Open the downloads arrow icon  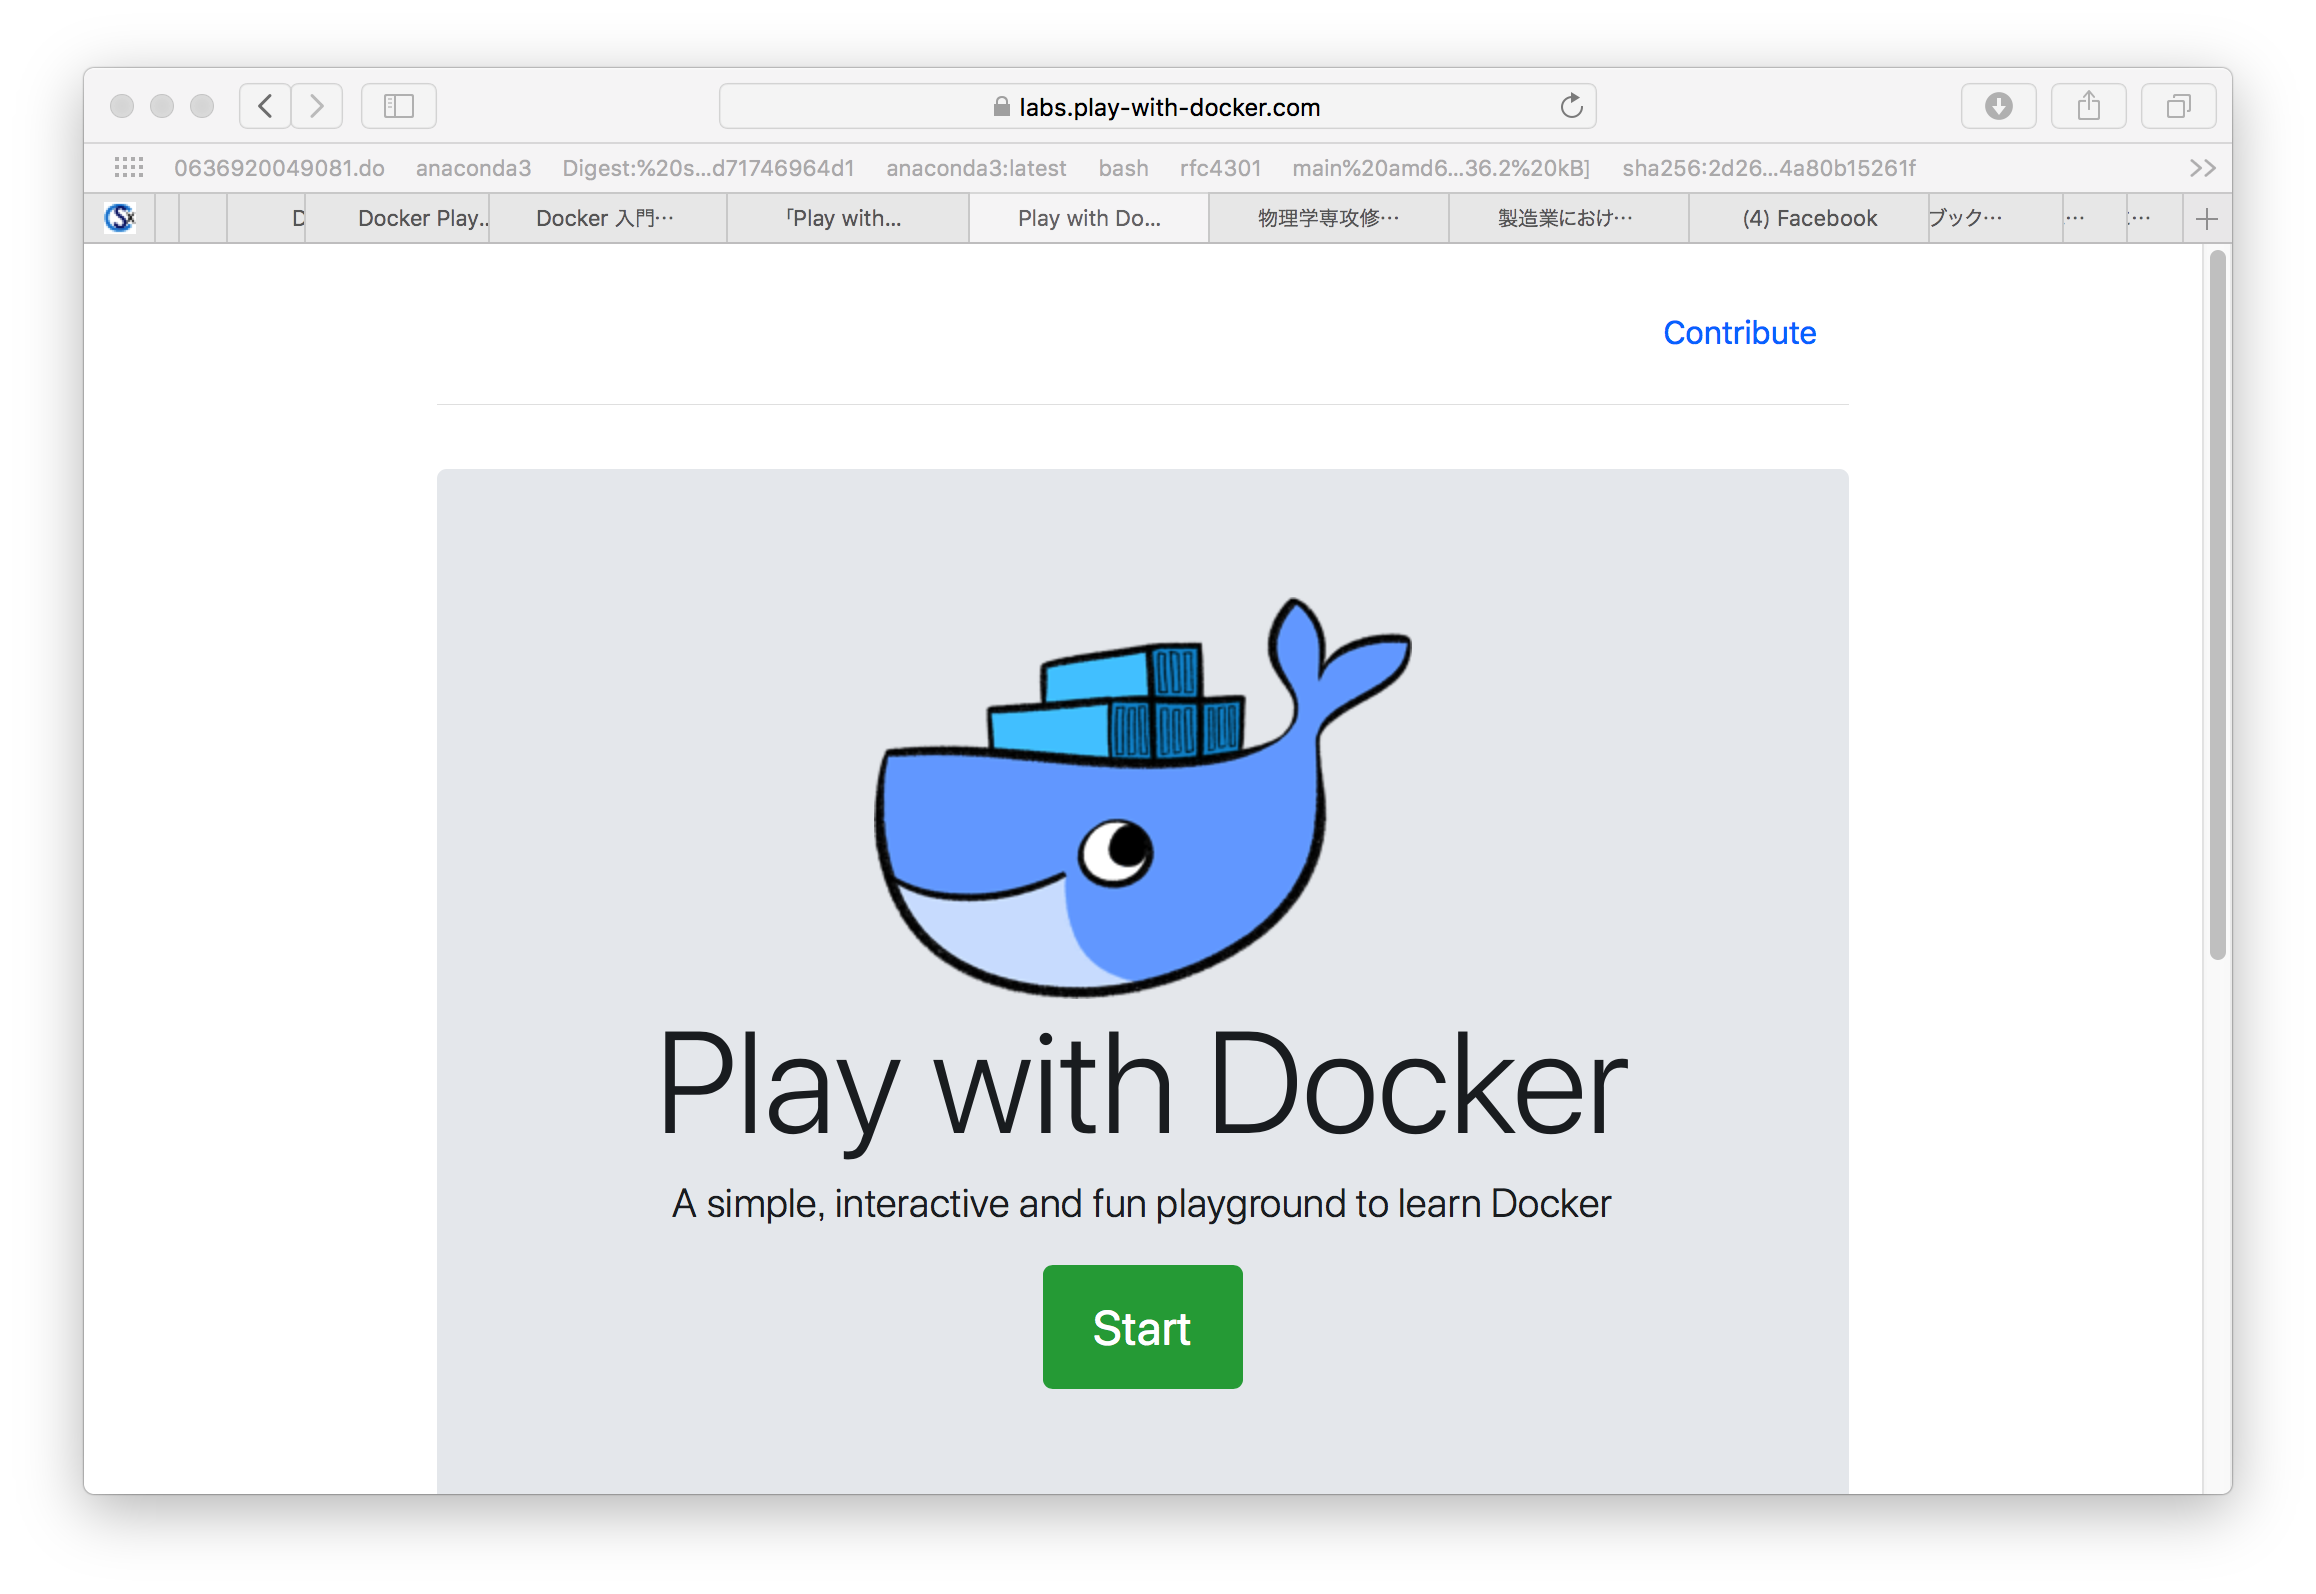coord(1998,106)
